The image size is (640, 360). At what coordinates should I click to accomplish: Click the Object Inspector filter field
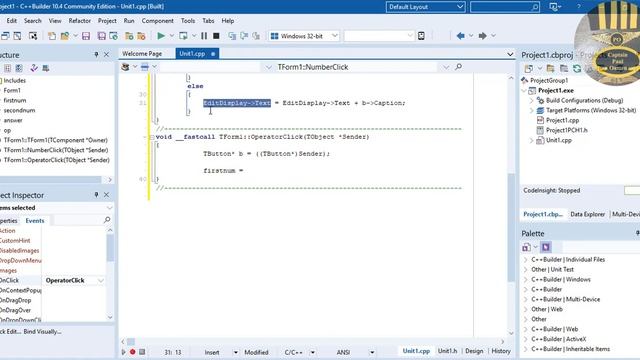(x=78, y=220)
